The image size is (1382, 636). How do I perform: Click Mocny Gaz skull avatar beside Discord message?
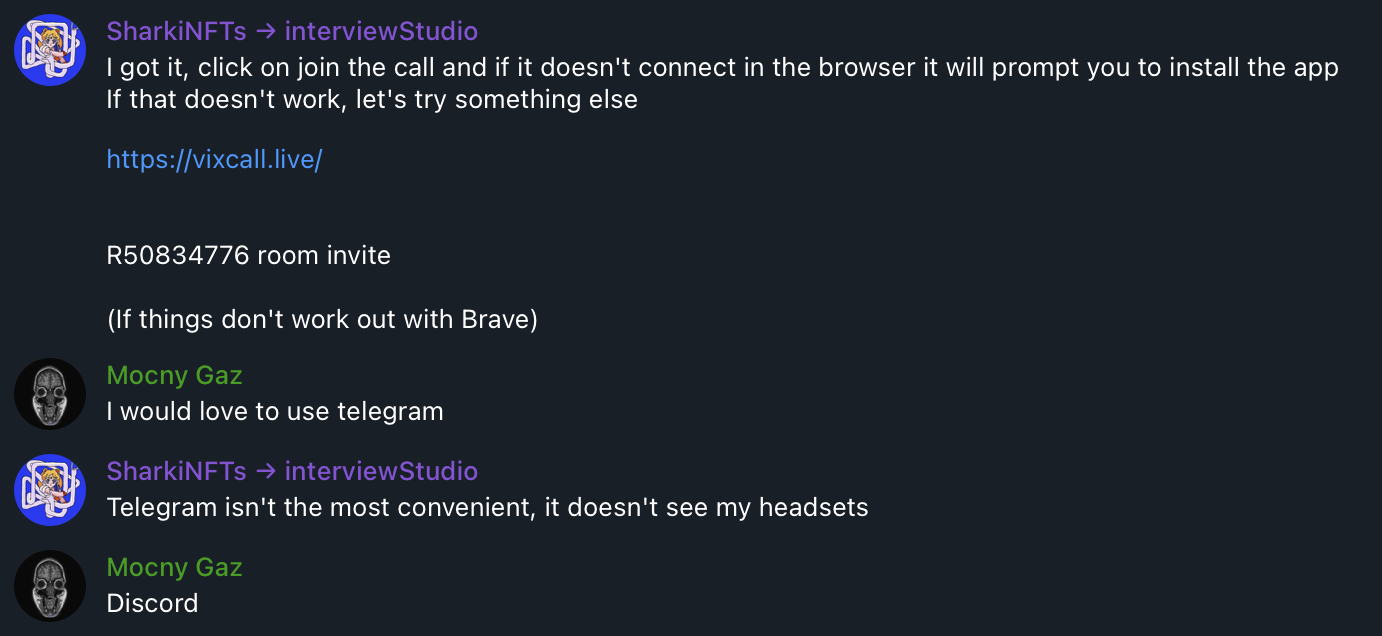click(x=50, y=586)
